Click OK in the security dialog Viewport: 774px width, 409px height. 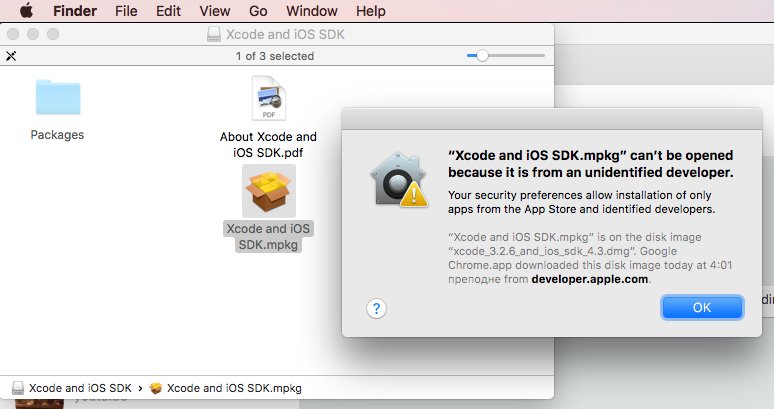pos(701,307)
